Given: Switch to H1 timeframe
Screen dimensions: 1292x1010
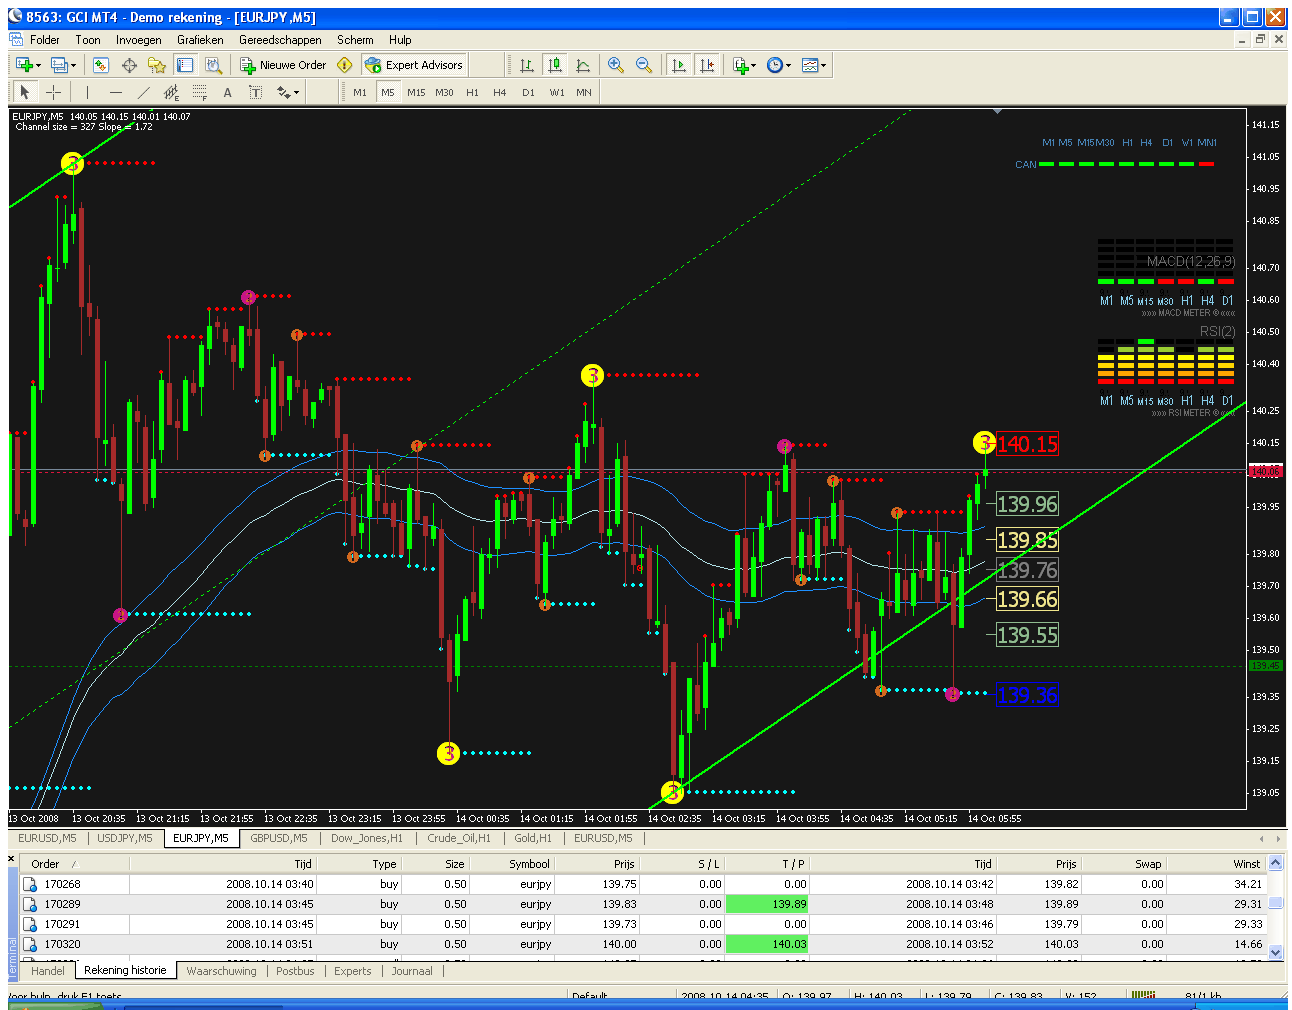Looking at the screenshot, I should (x=472, y=92).
